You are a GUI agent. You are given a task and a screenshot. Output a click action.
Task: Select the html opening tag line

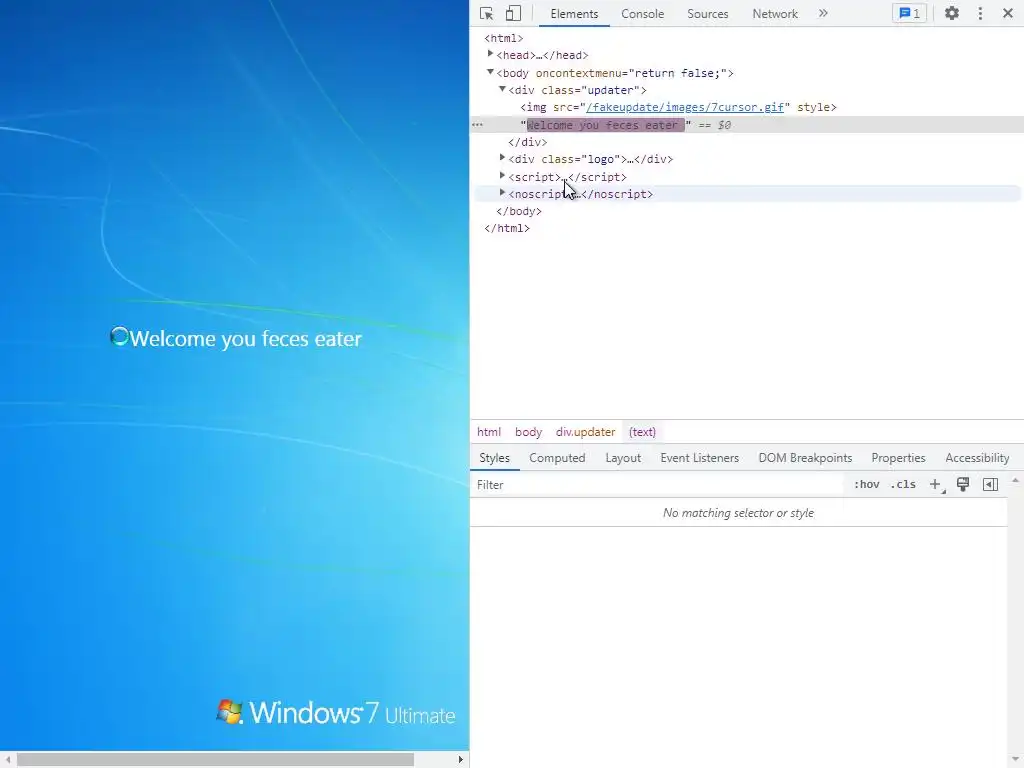(x=504, y=38)
